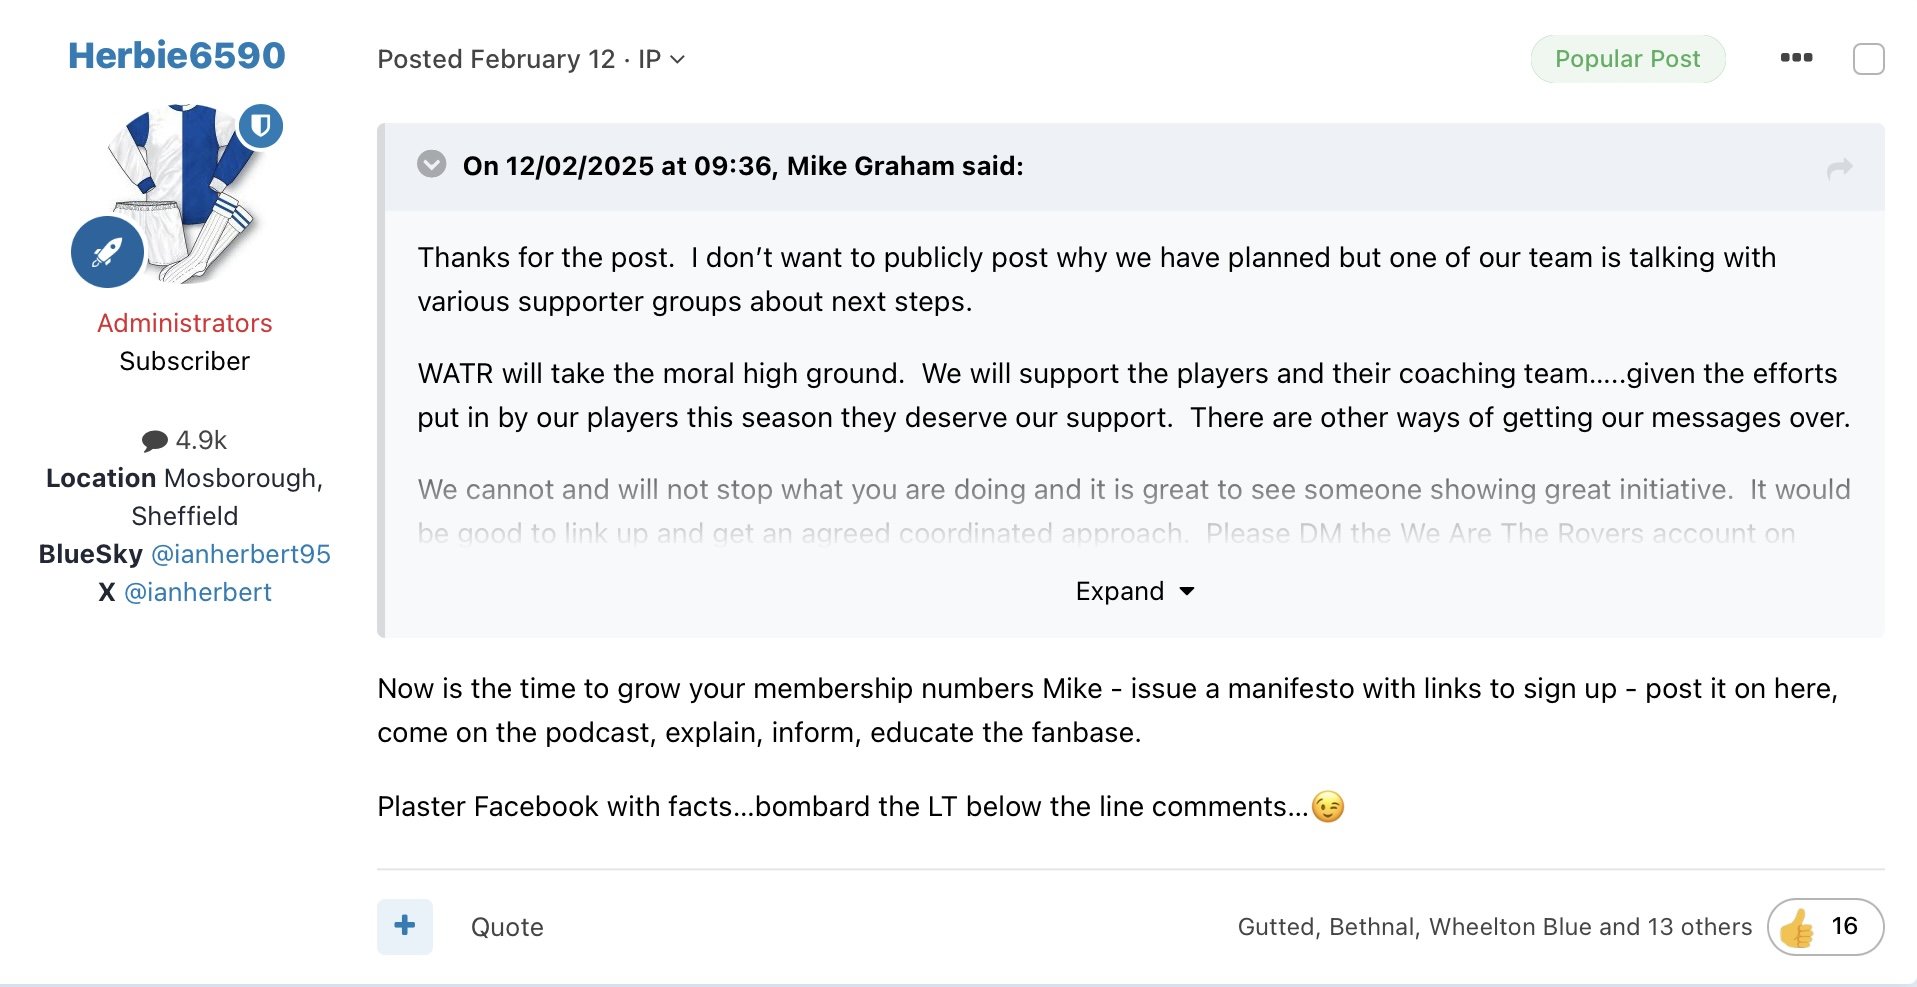The image size is (1917, 987).
Task: Show the list of users who reacted
Action: 1494,927
